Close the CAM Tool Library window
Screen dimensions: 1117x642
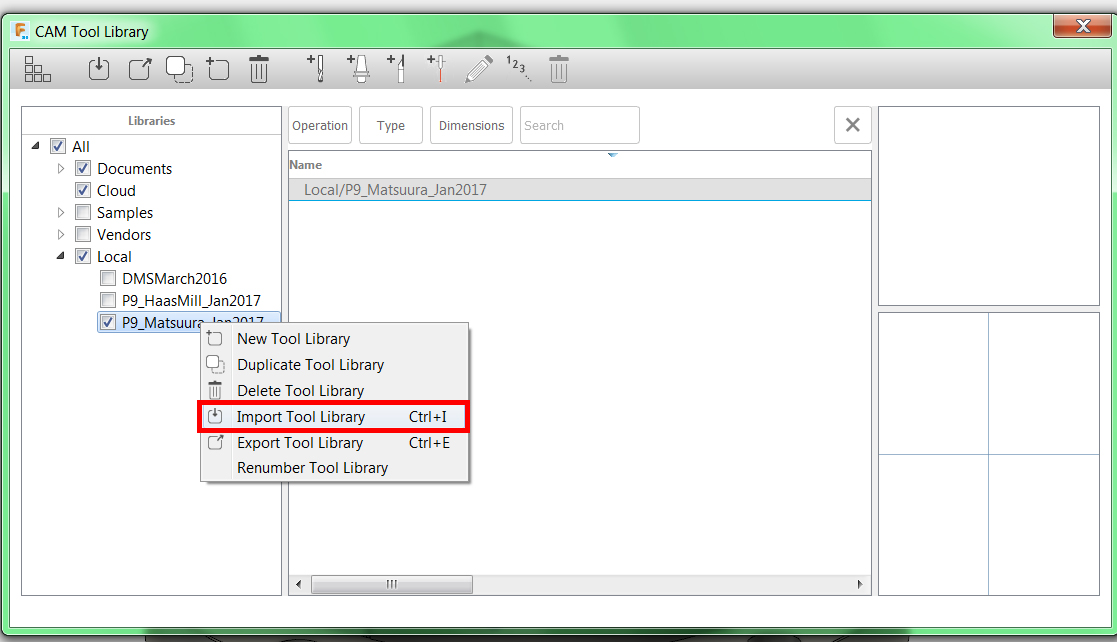[1083, 26]
